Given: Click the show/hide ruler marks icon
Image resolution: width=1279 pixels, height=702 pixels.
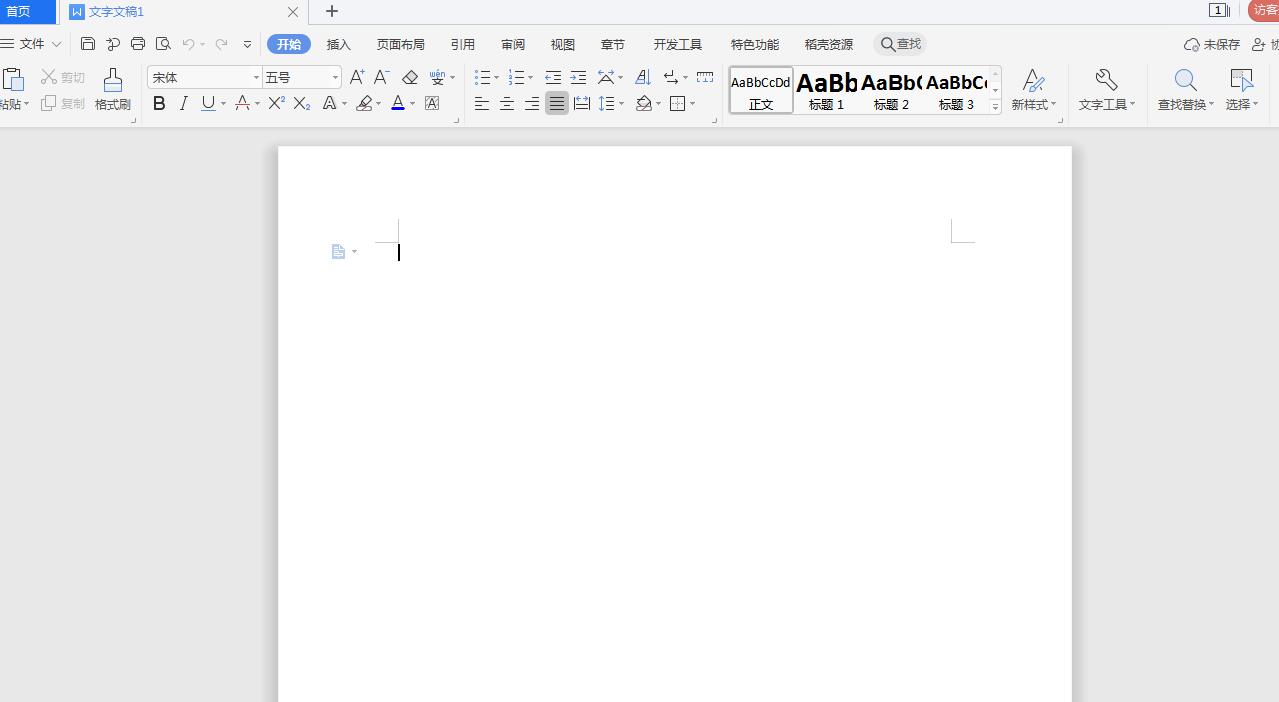Looking at the screenshot, I should 705,77.
